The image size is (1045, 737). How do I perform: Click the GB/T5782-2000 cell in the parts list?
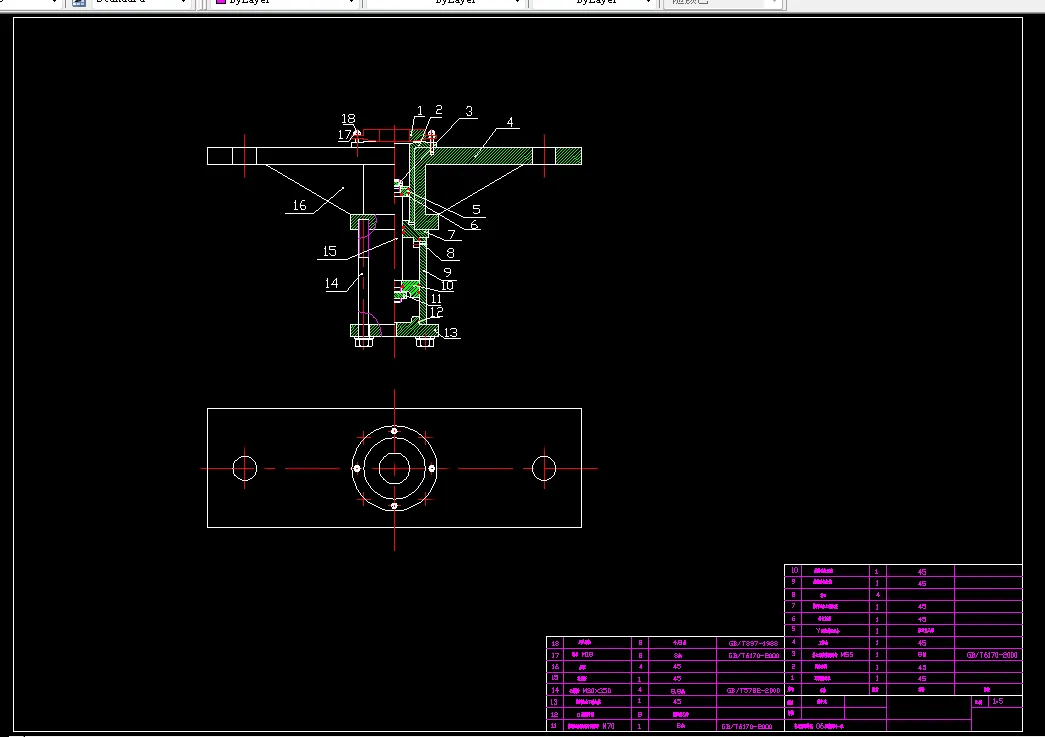(x=752, y=690)
